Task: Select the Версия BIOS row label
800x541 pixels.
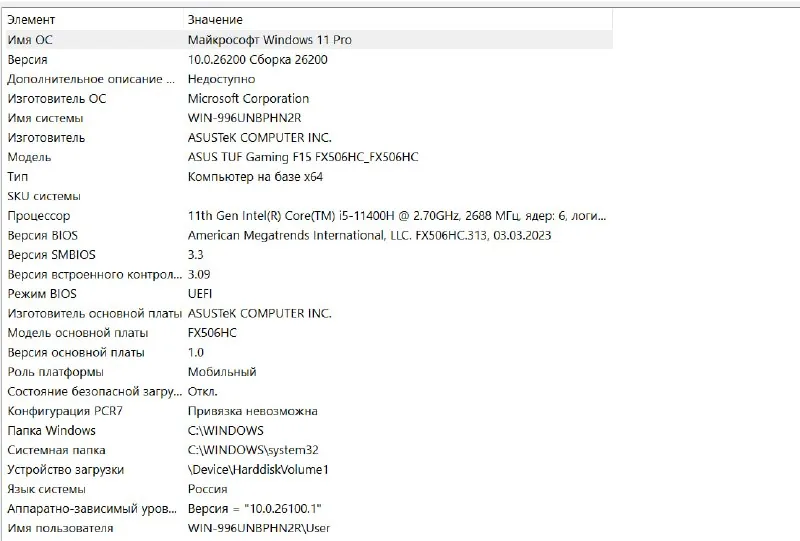Action: coord(42,235)
